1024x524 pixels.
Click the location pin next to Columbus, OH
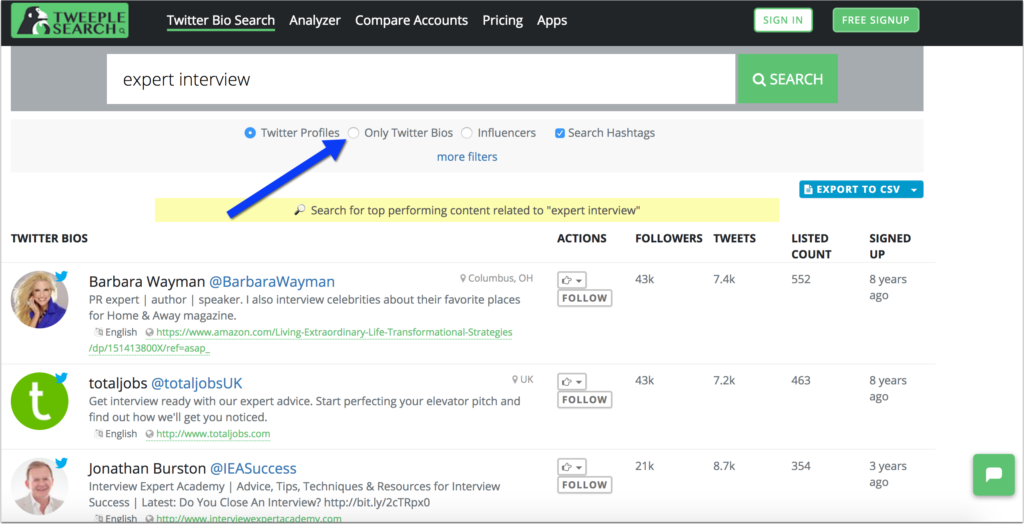point(463,278)
